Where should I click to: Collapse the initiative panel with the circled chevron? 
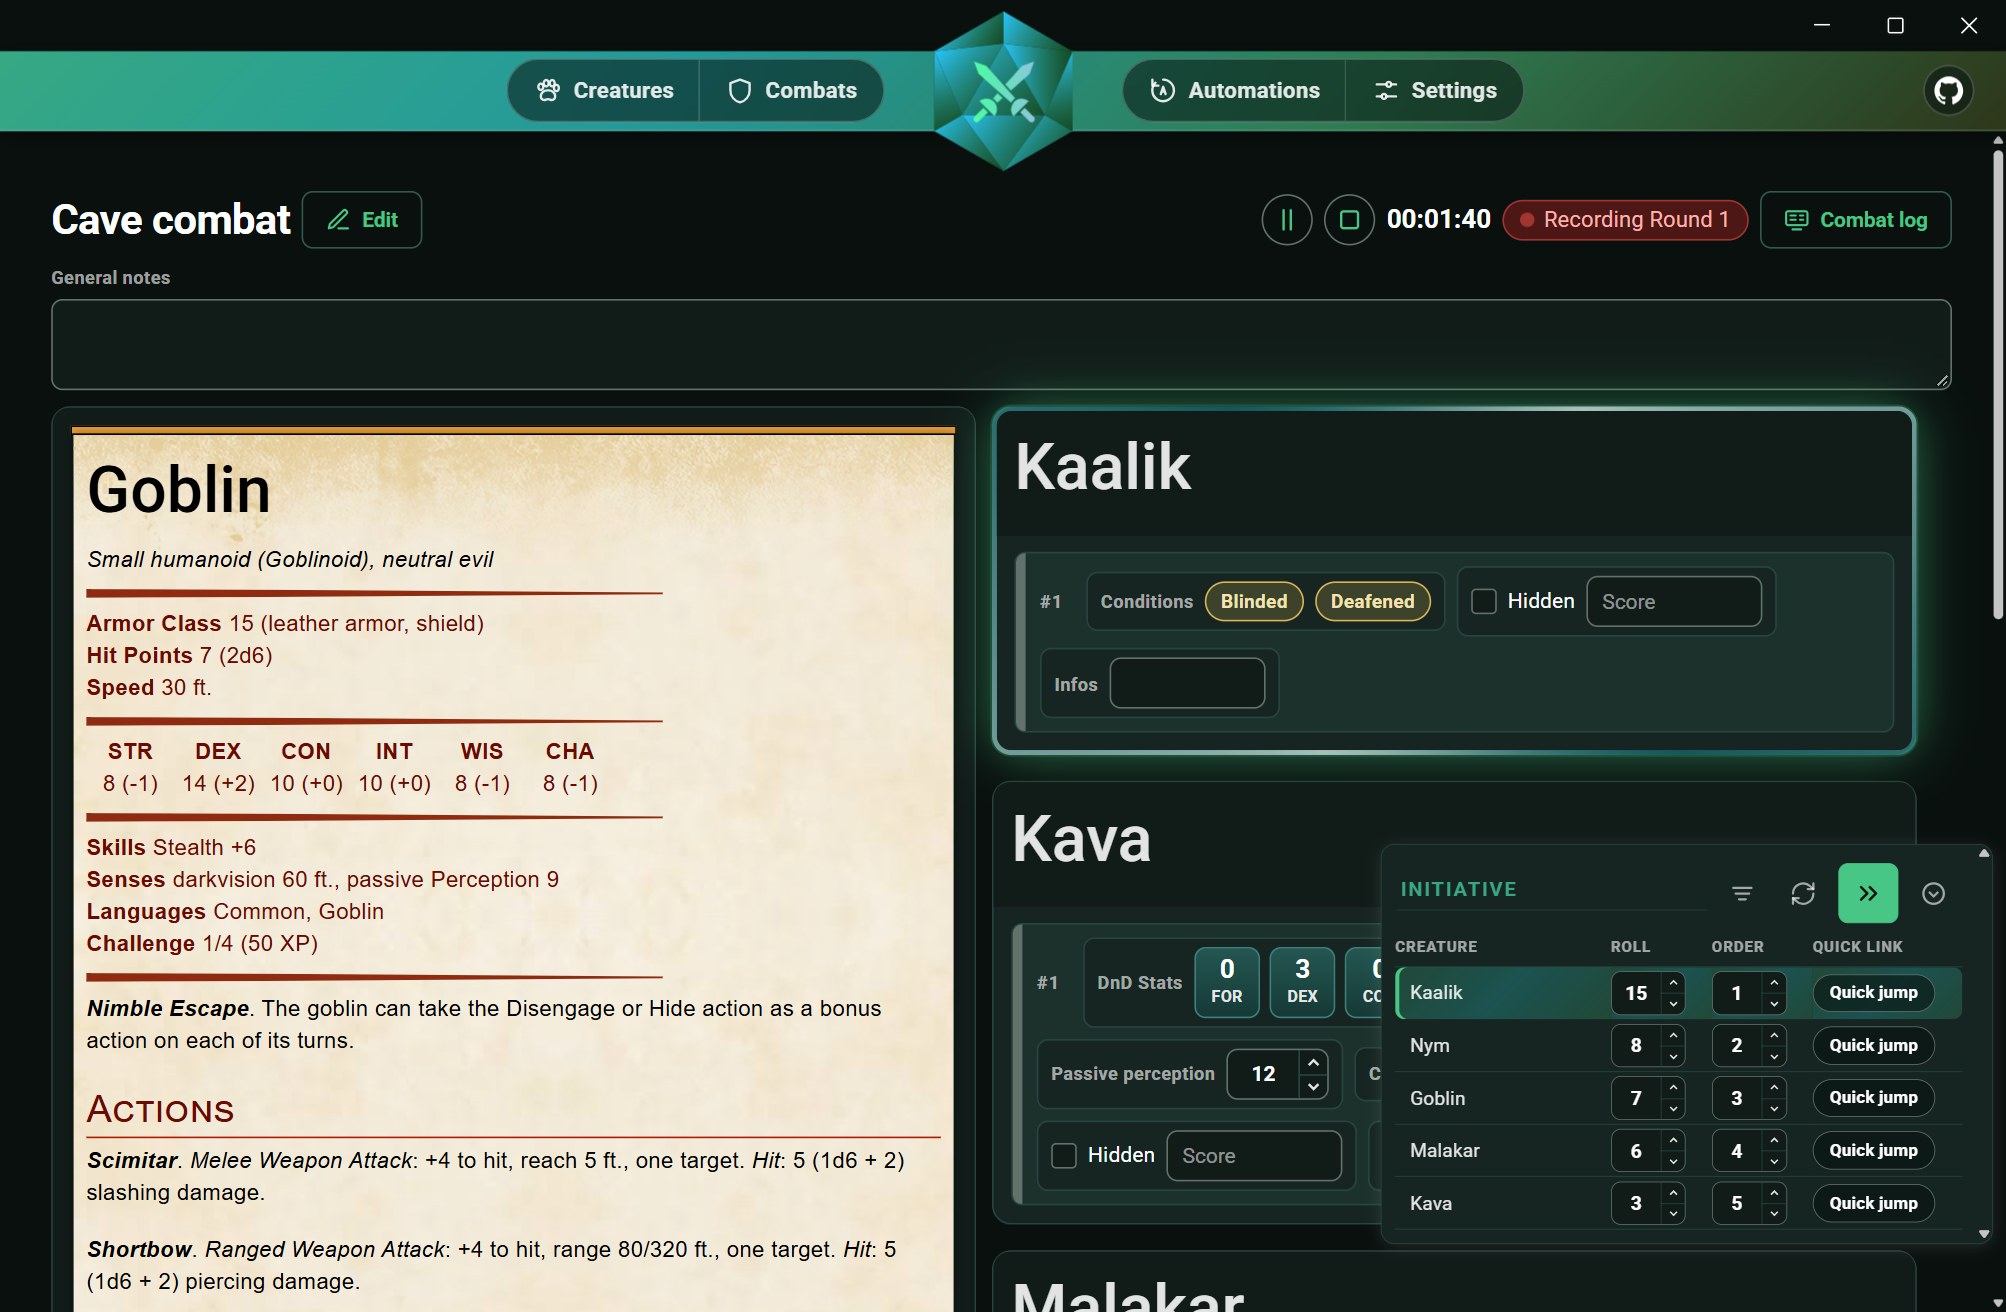(x=1934, y=893)
